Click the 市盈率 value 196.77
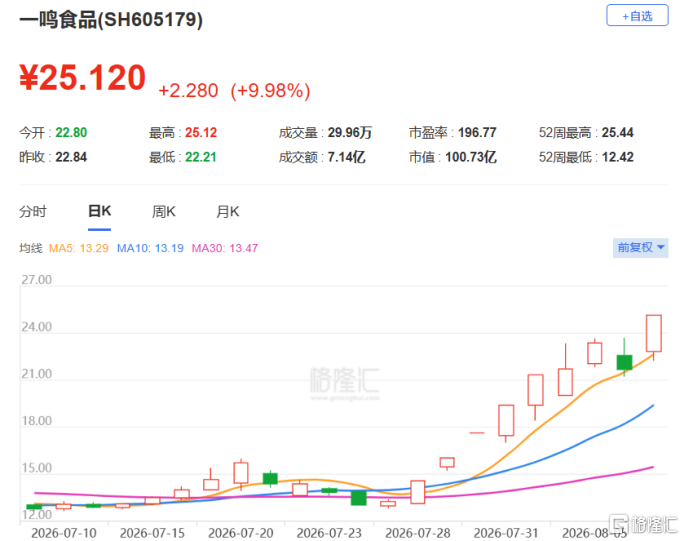This screenshot has width=684, height=541. (477, 132)
